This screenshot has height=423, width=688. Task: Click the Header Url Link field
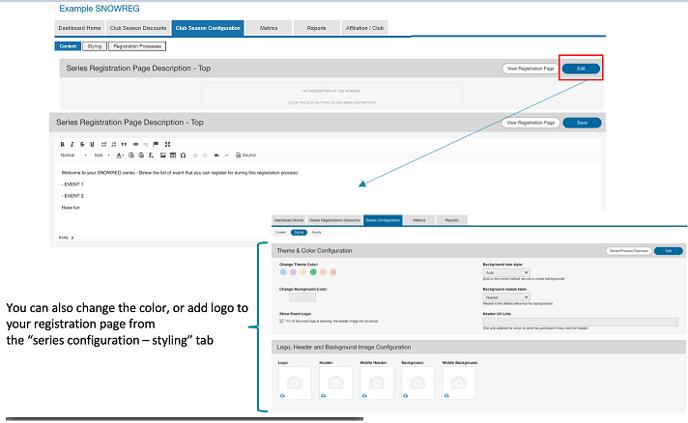coord(580,321)
